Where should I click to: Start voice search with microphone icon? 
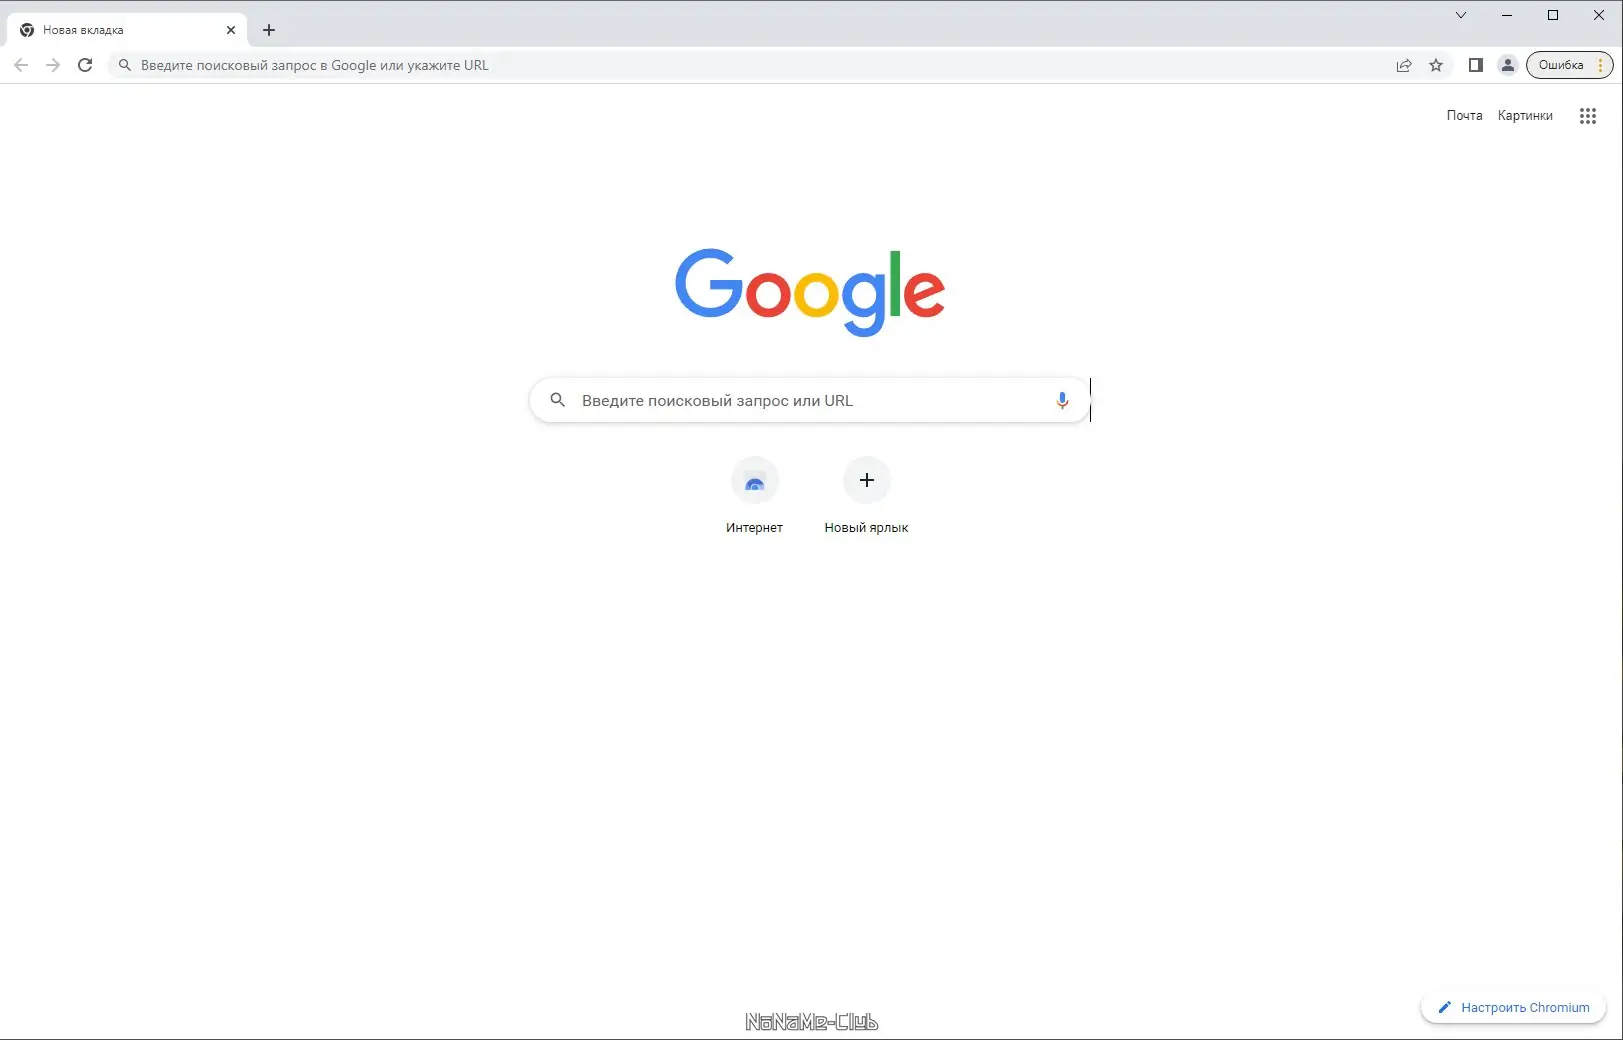point(1062,400)
